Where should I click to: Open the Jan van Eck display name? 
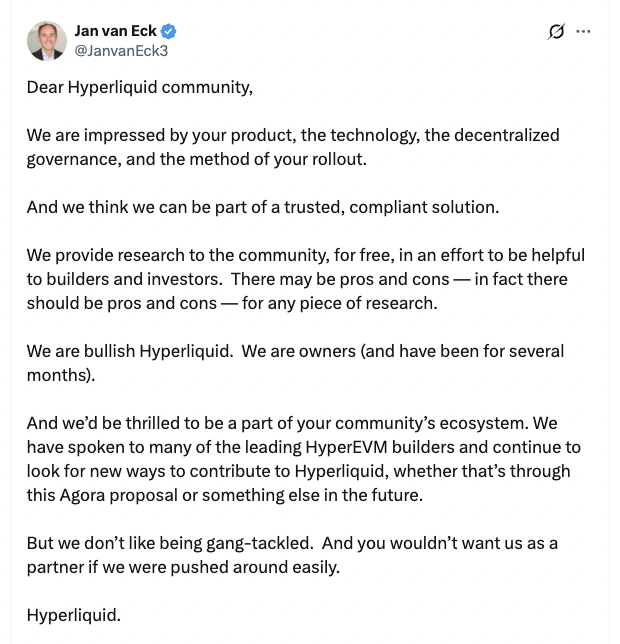tap(115, 31)
